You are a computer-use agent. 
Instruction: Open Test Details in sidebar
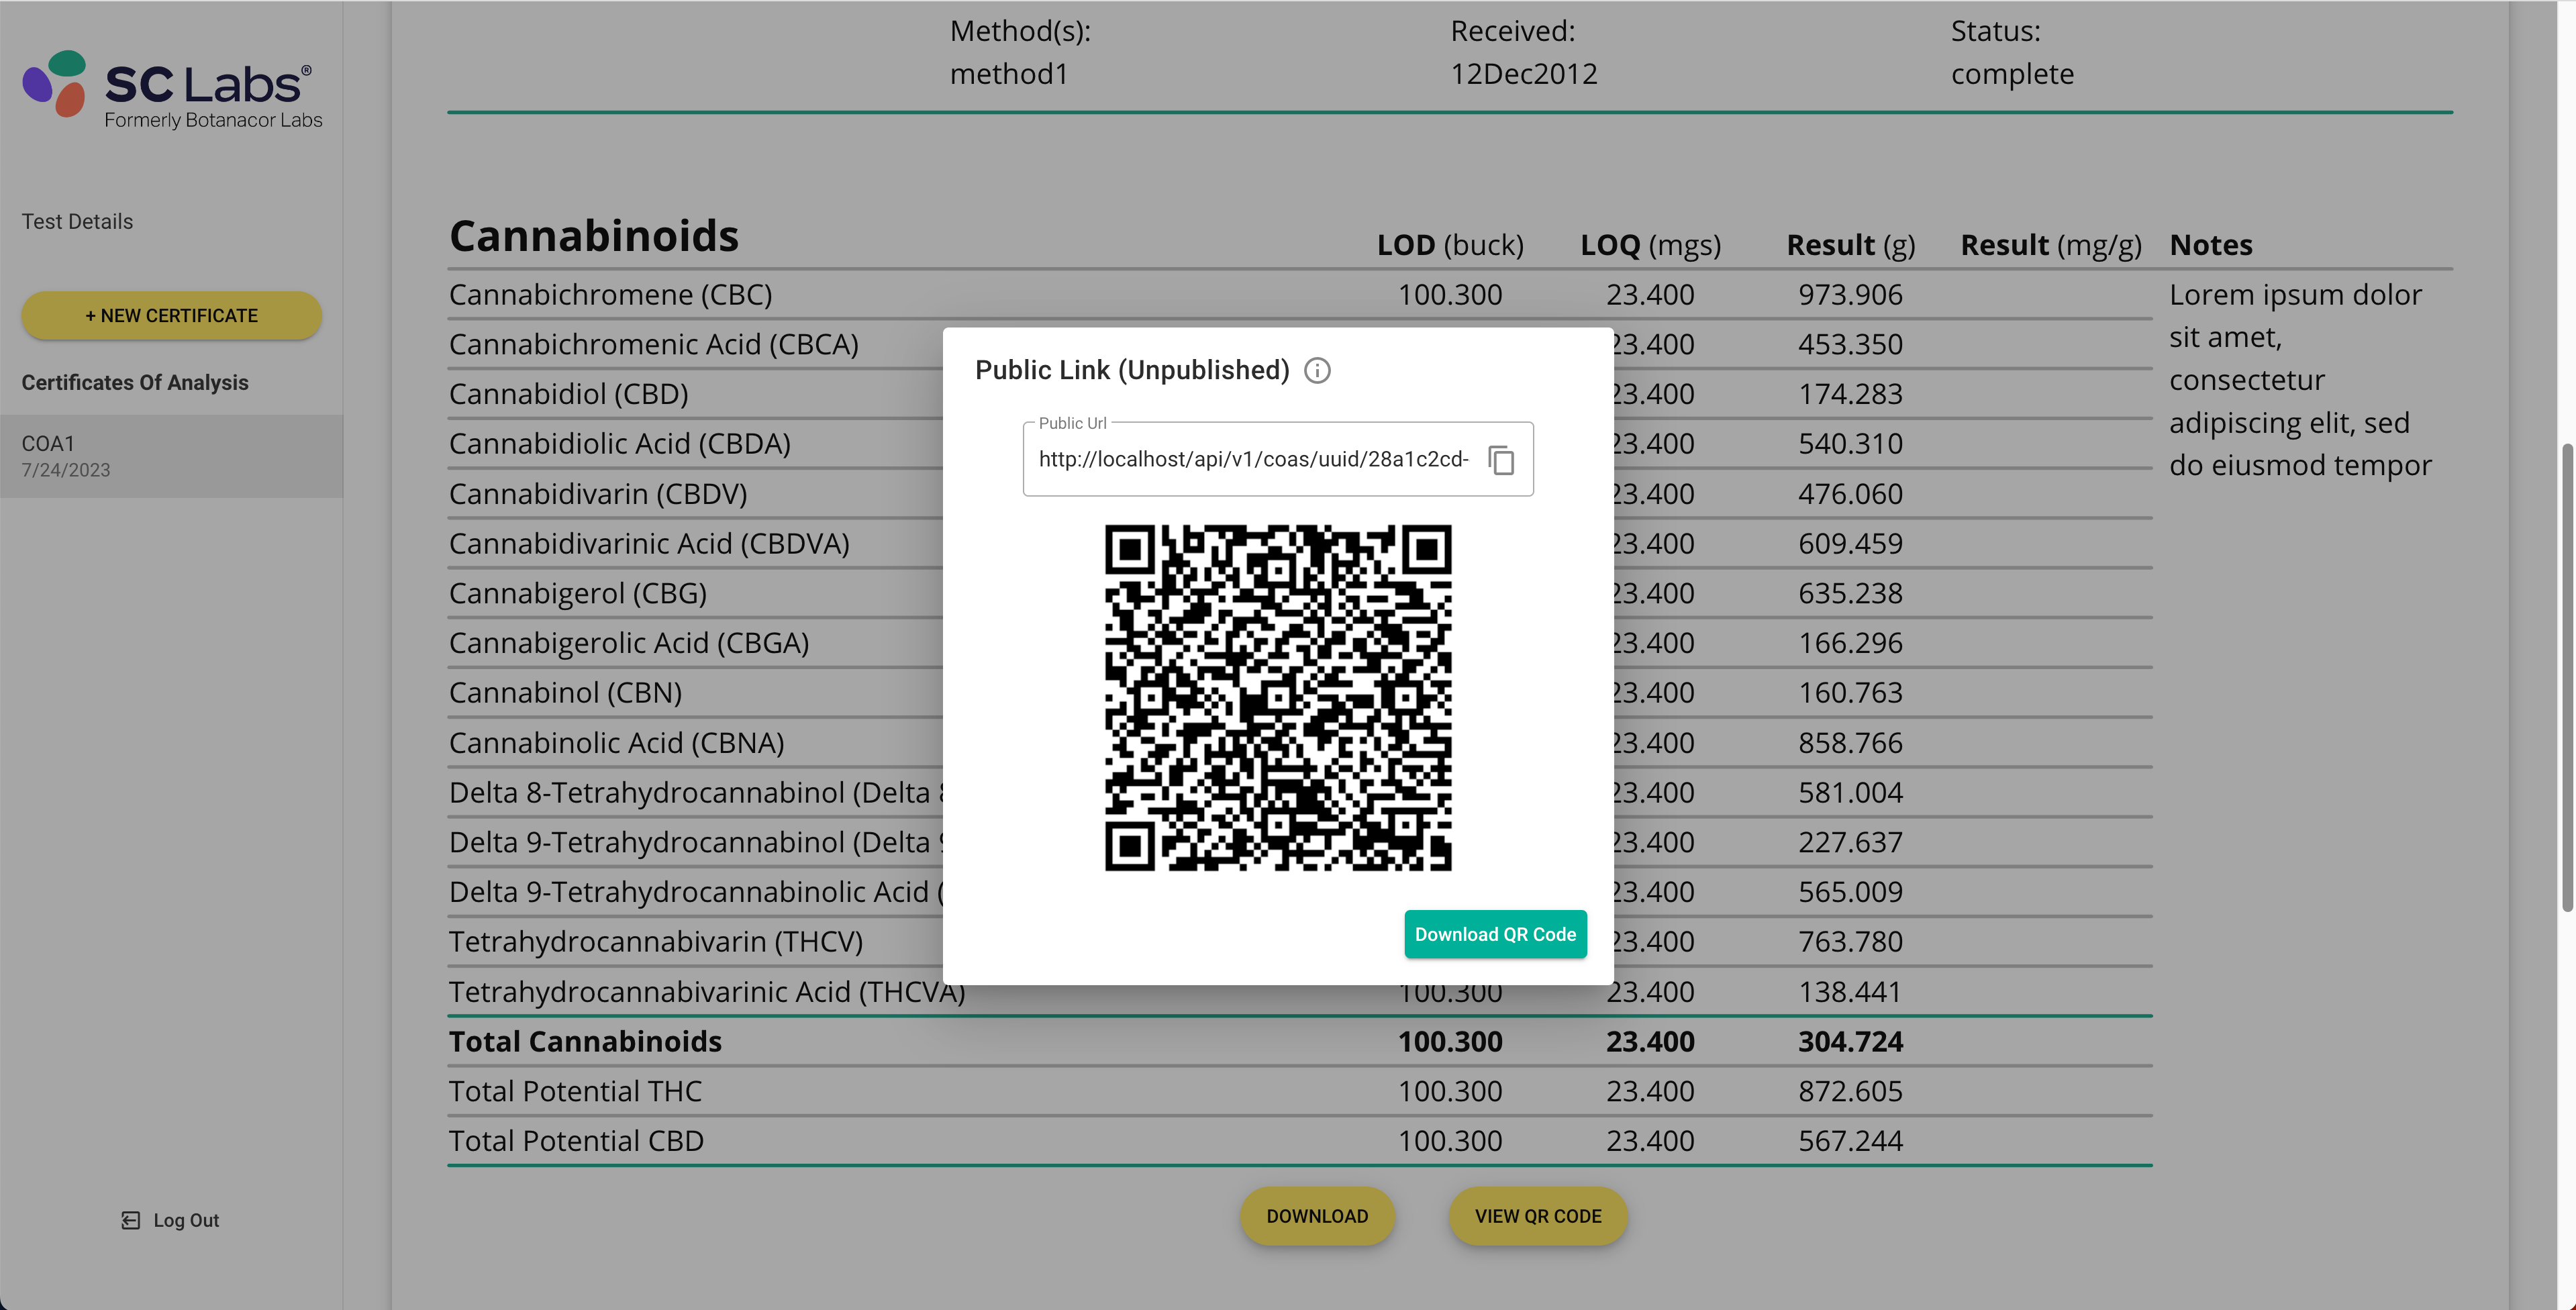pyautogui.click(x=77, y=222)
